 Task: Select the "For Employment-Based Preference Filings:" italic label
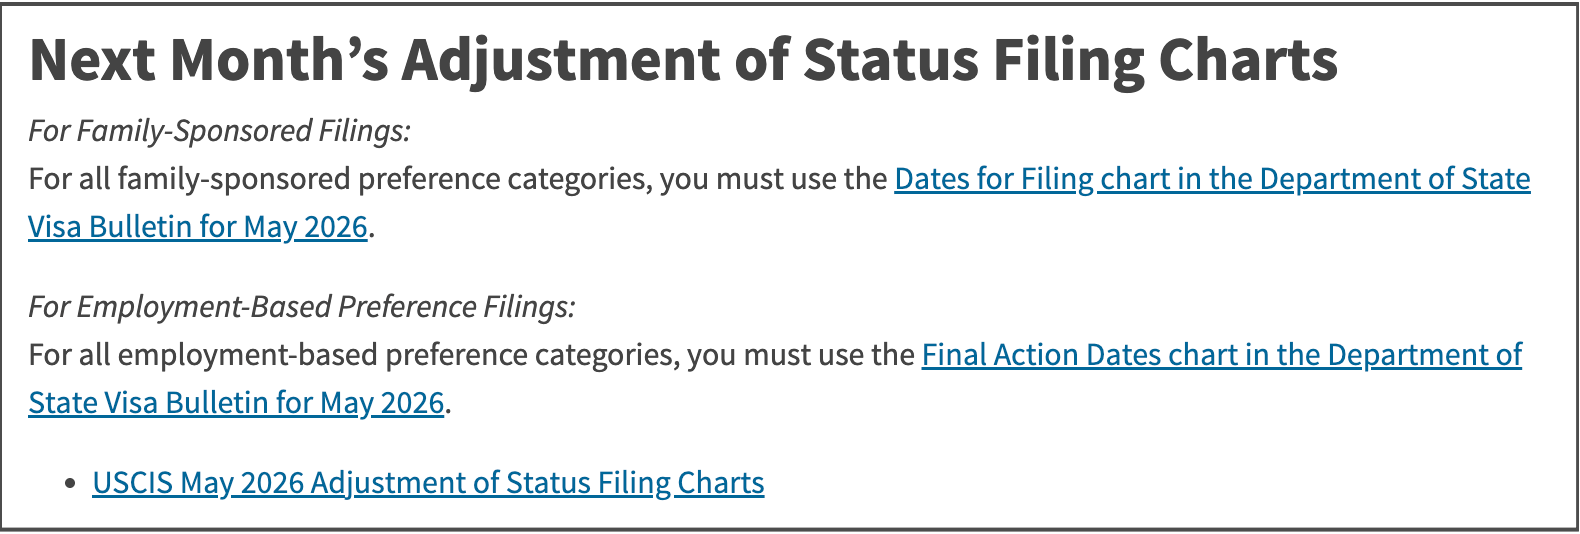point(302,307)
